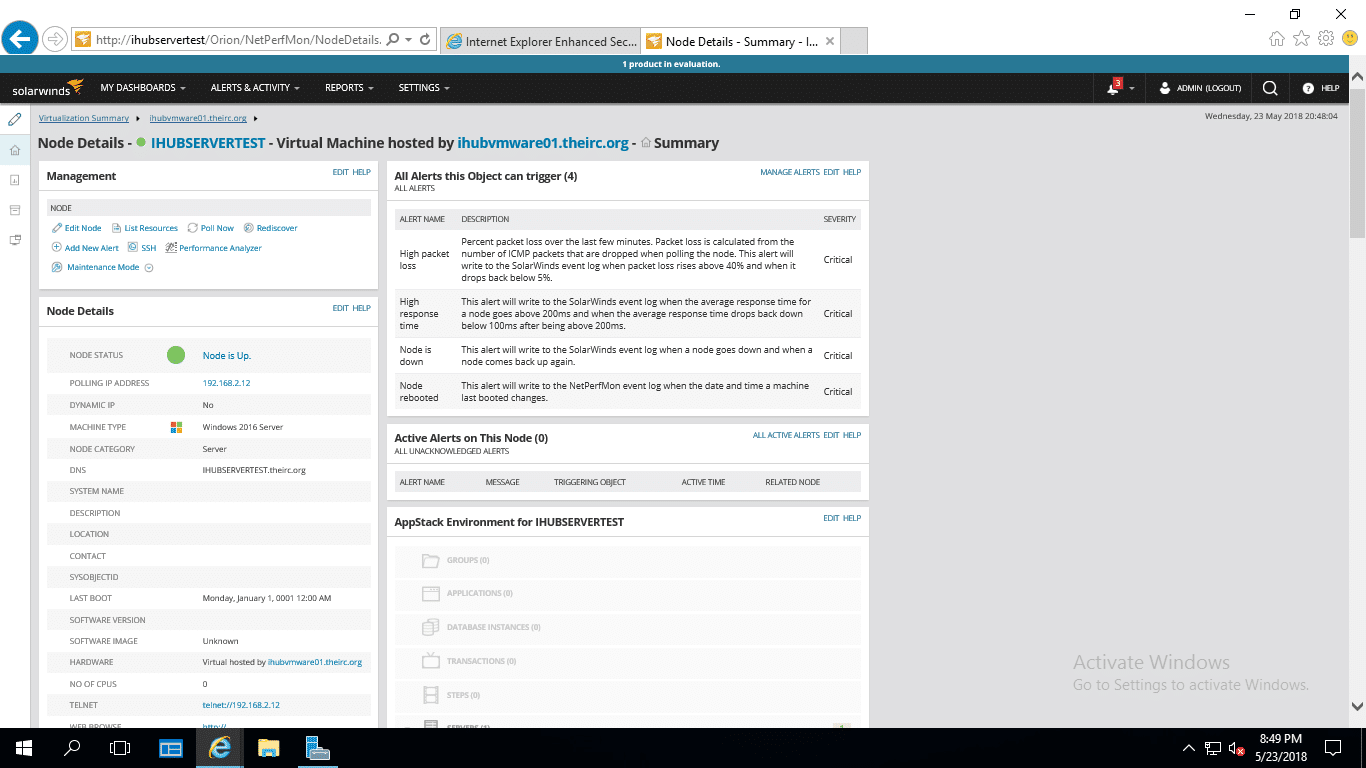1366x768 pixels.
Task: Click the SolarWinds logo
Action: pyautogui.click(x=47, y=88)
